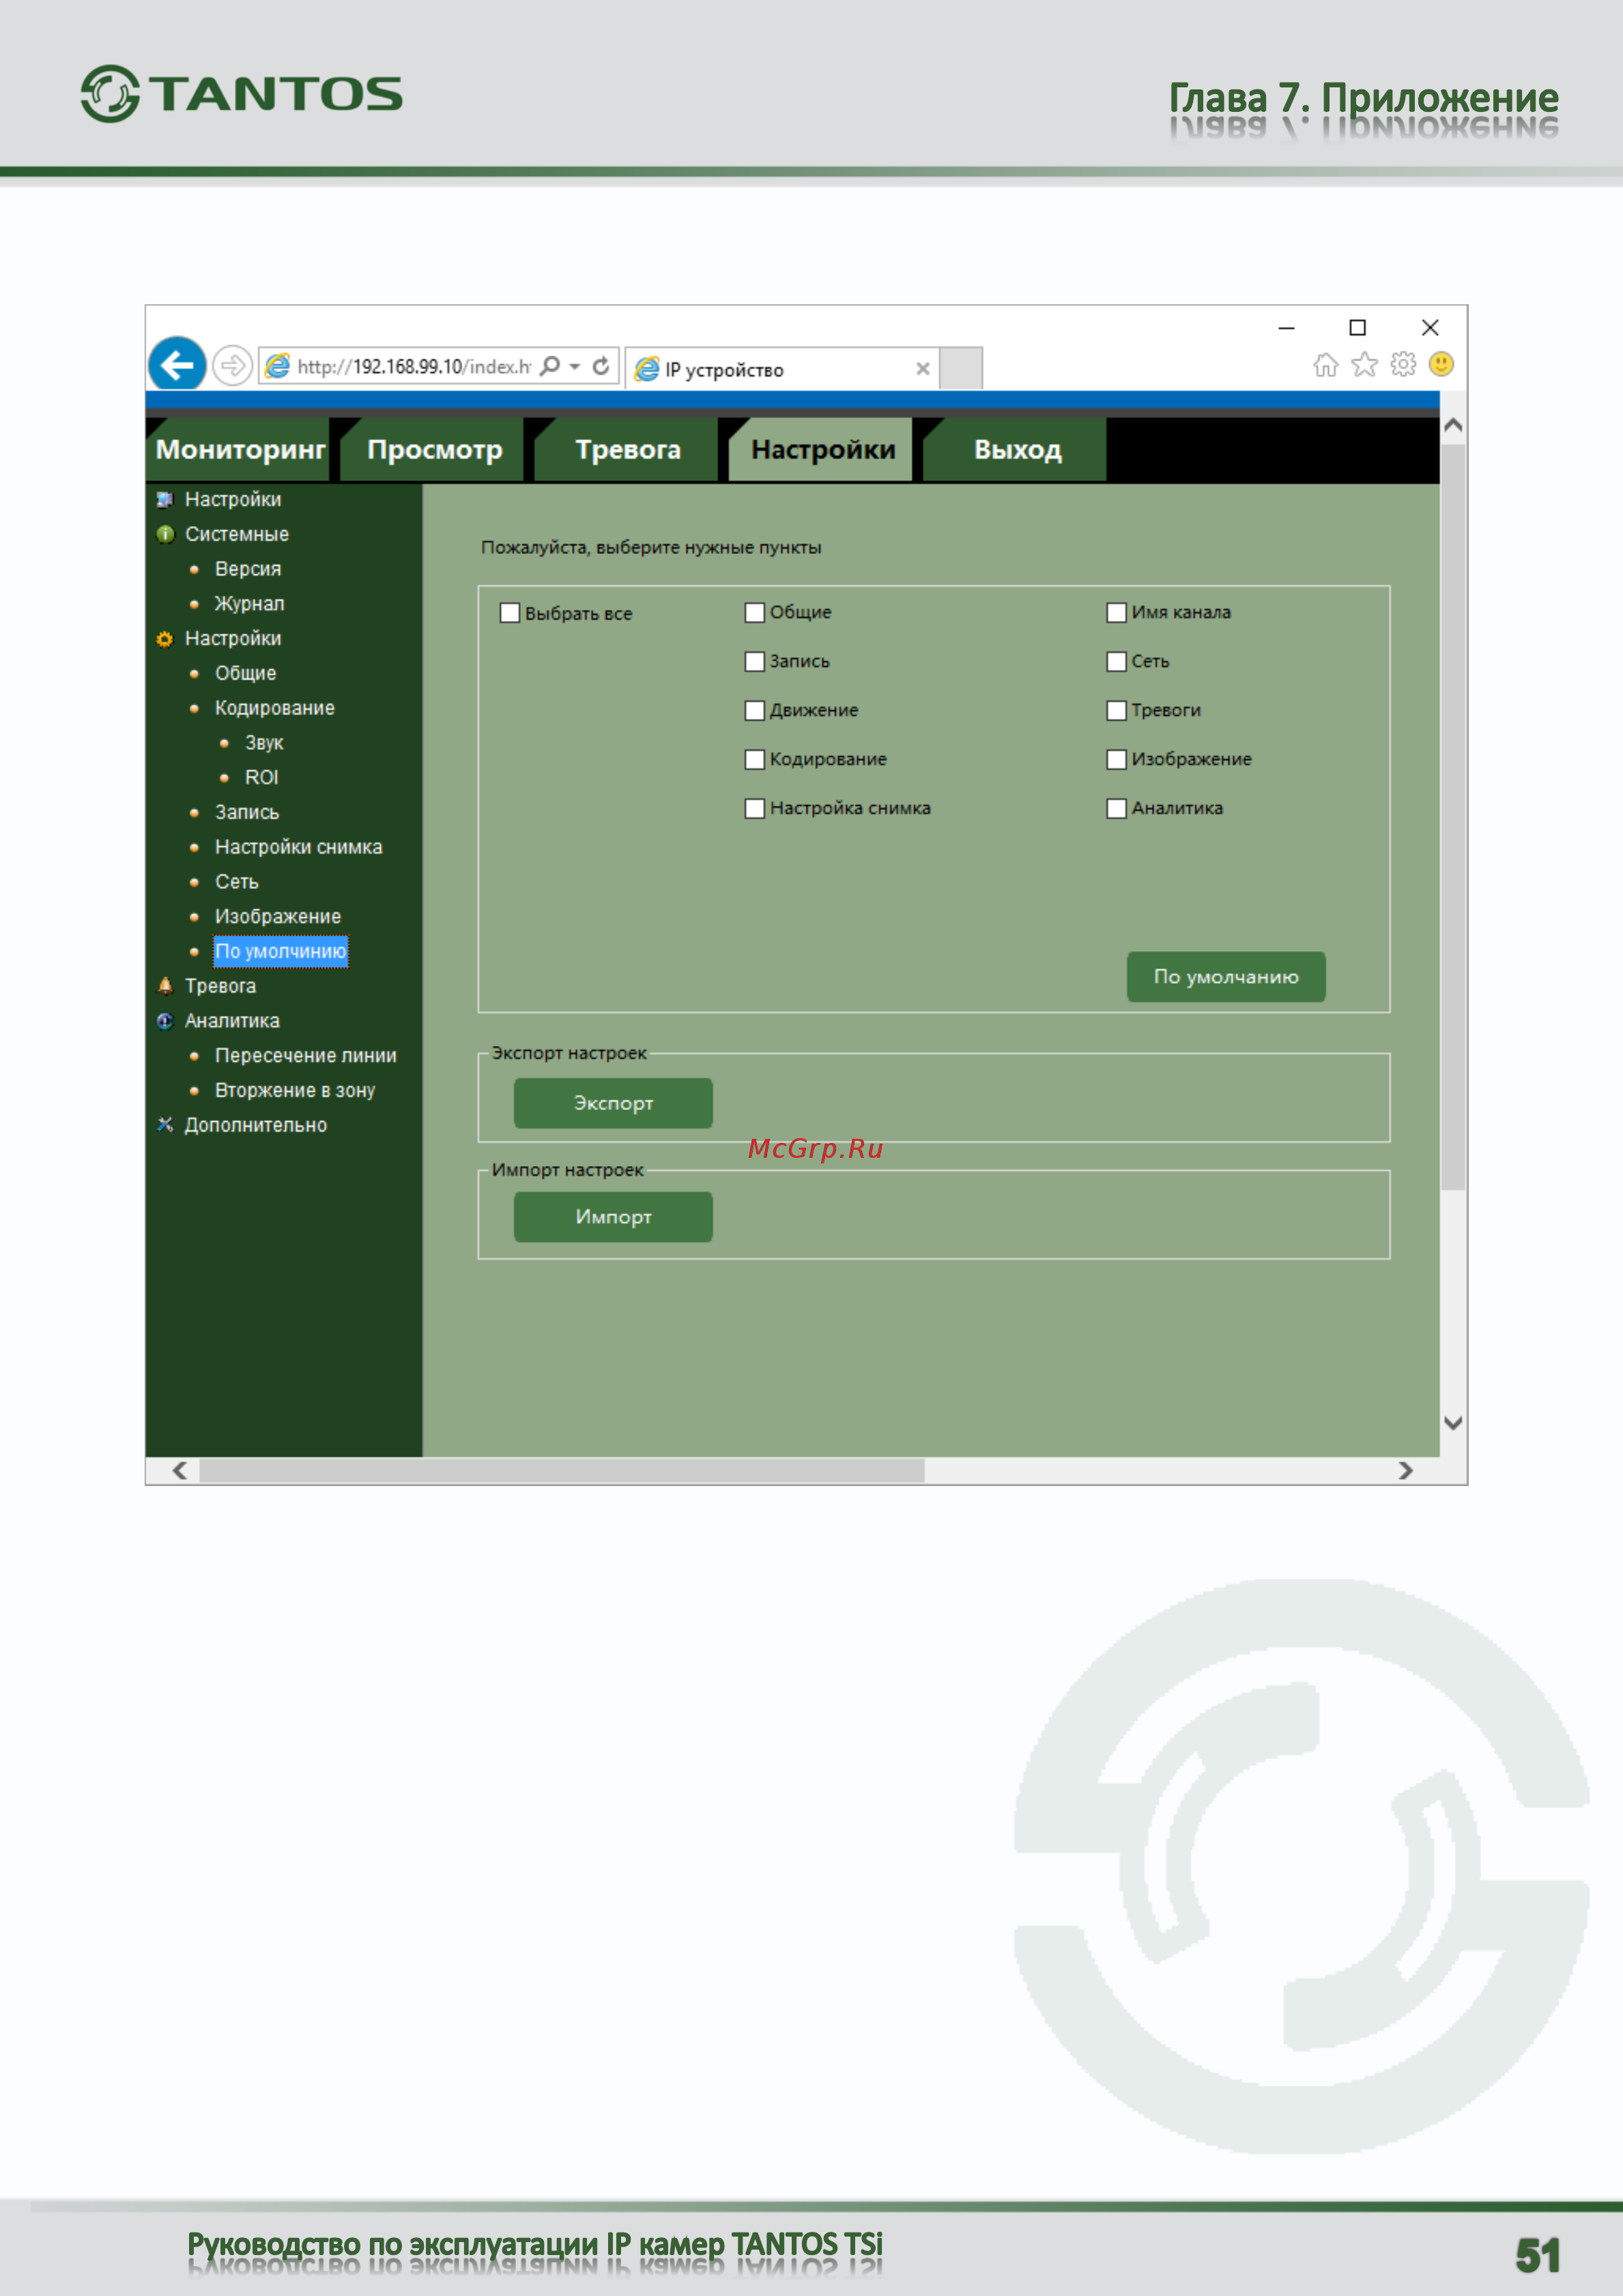Image resolution: width=1623 pixels, height=2296 pixels.
Task: Click the vertical scrollbar down arrow
Action: click(x=1453, y=1423)
